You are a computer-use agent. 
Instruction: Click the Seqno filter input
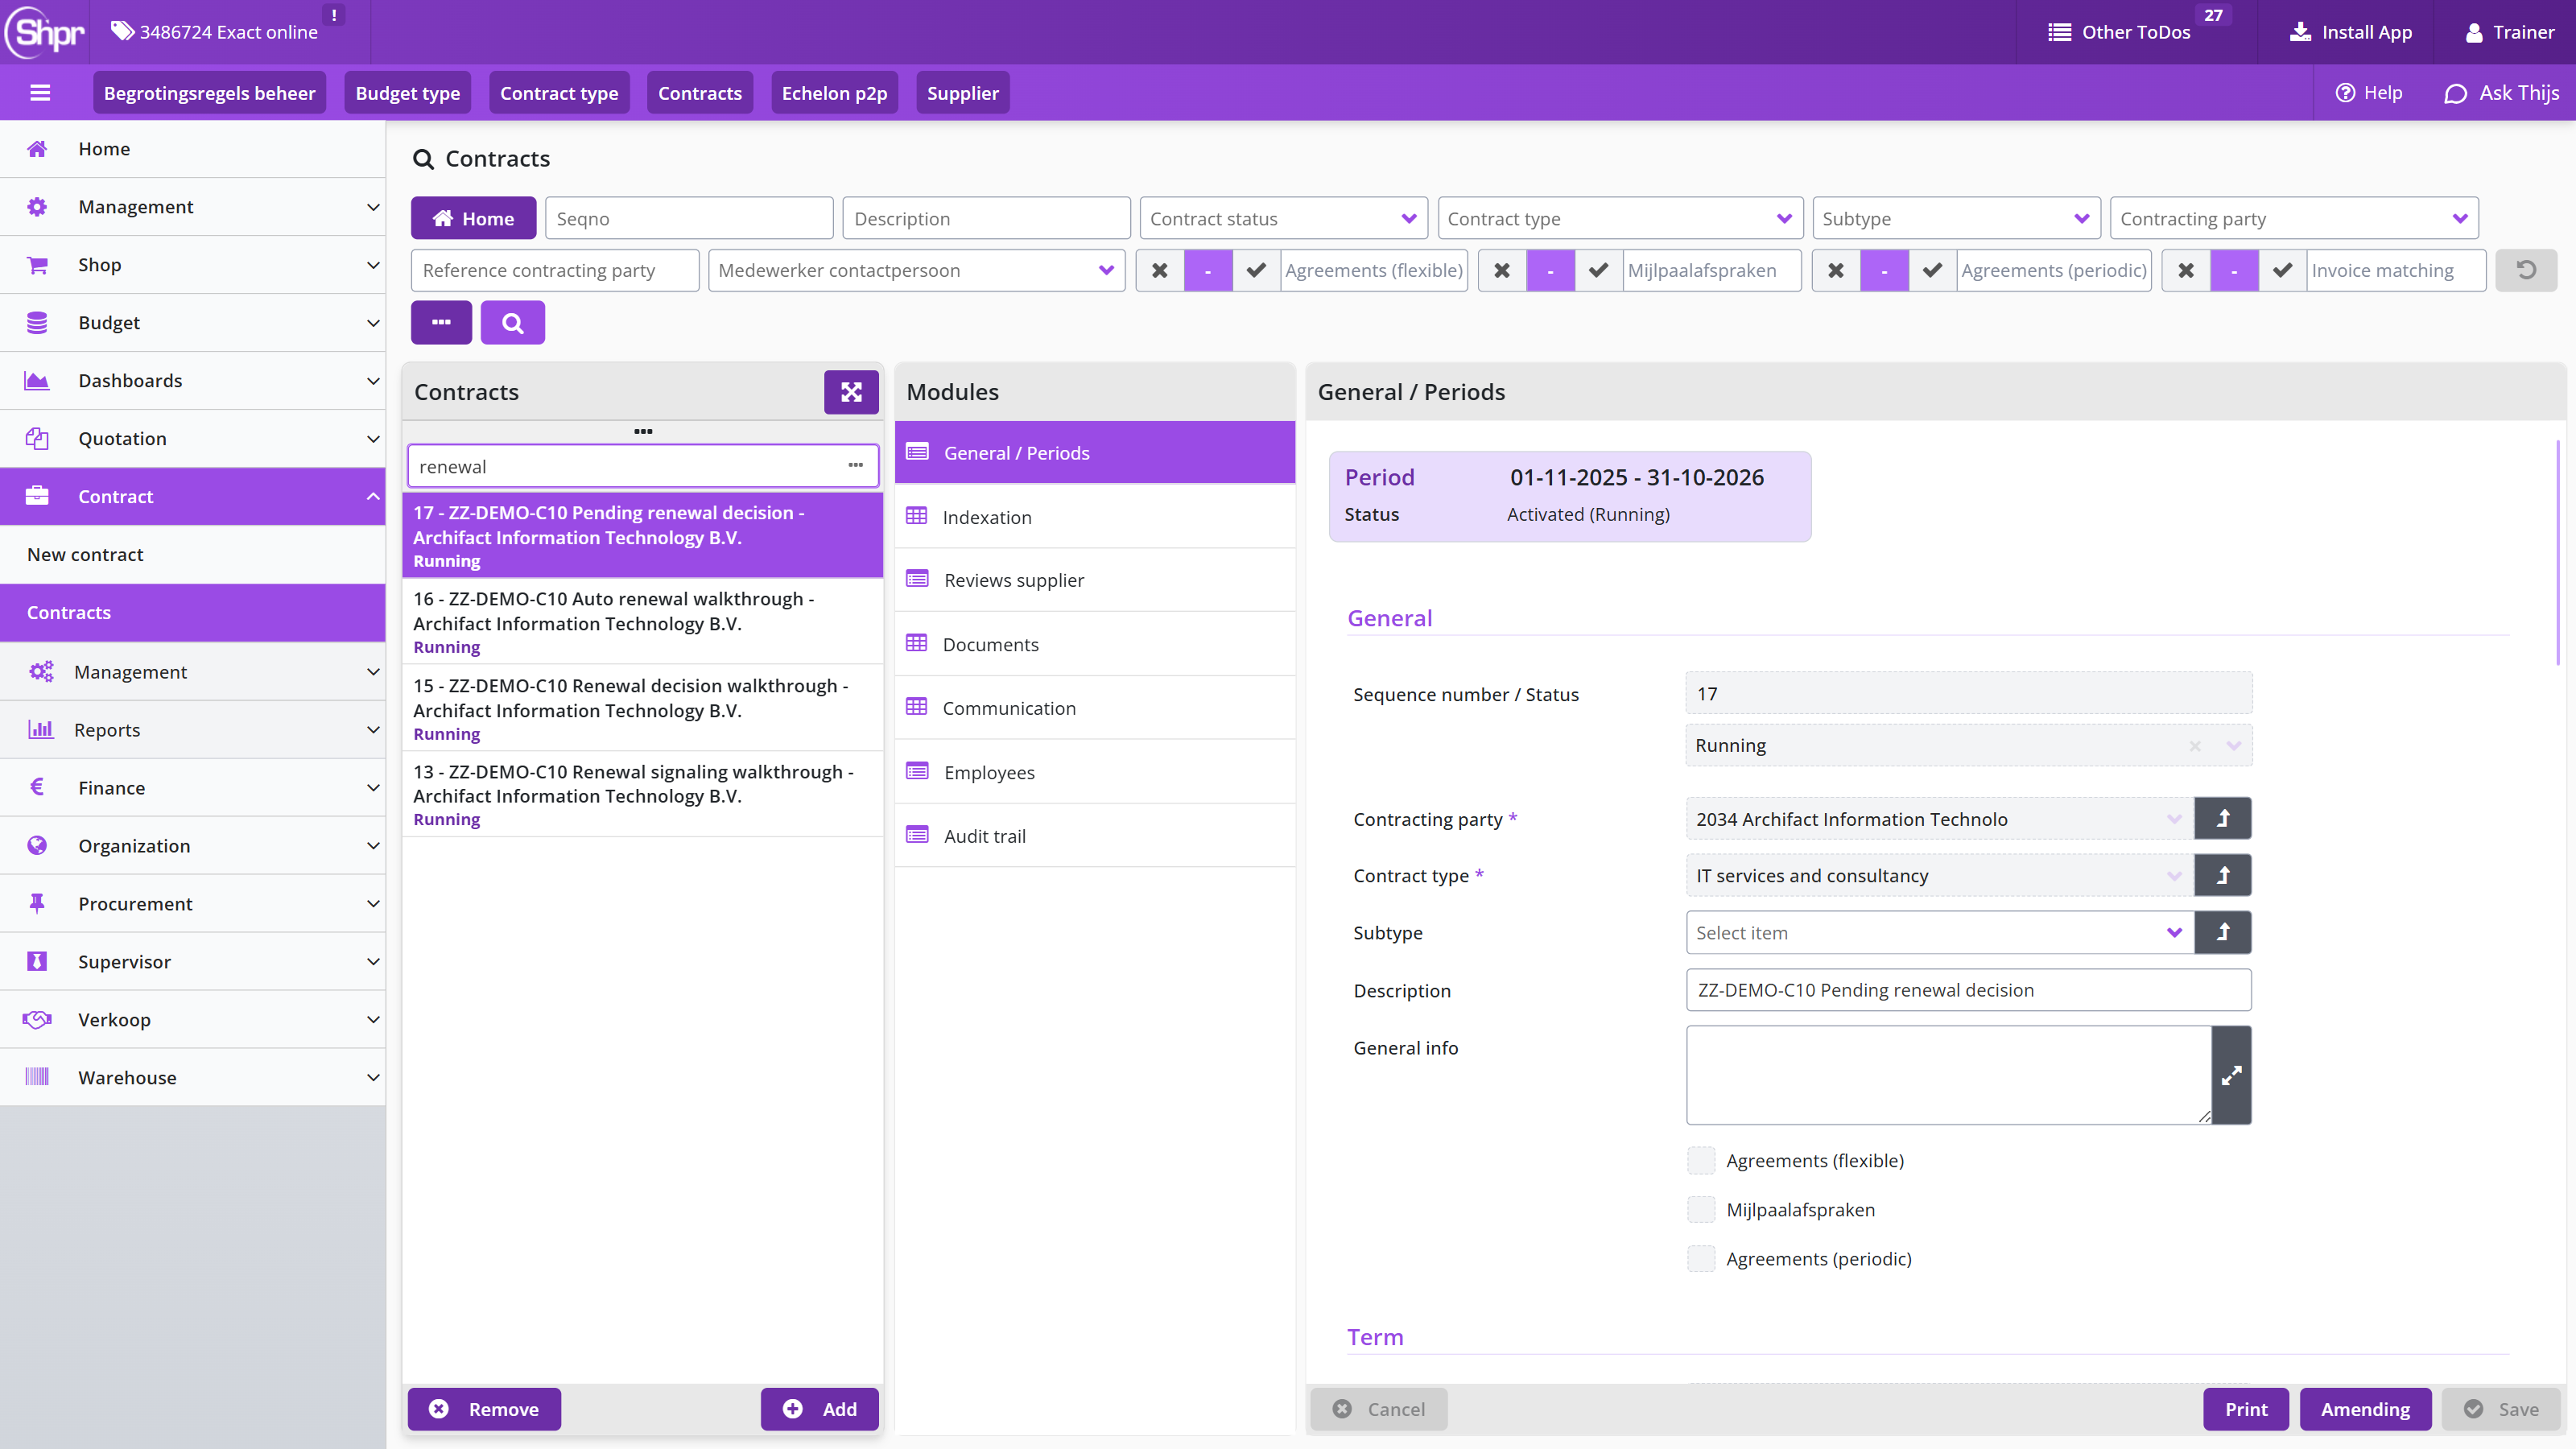689,218
